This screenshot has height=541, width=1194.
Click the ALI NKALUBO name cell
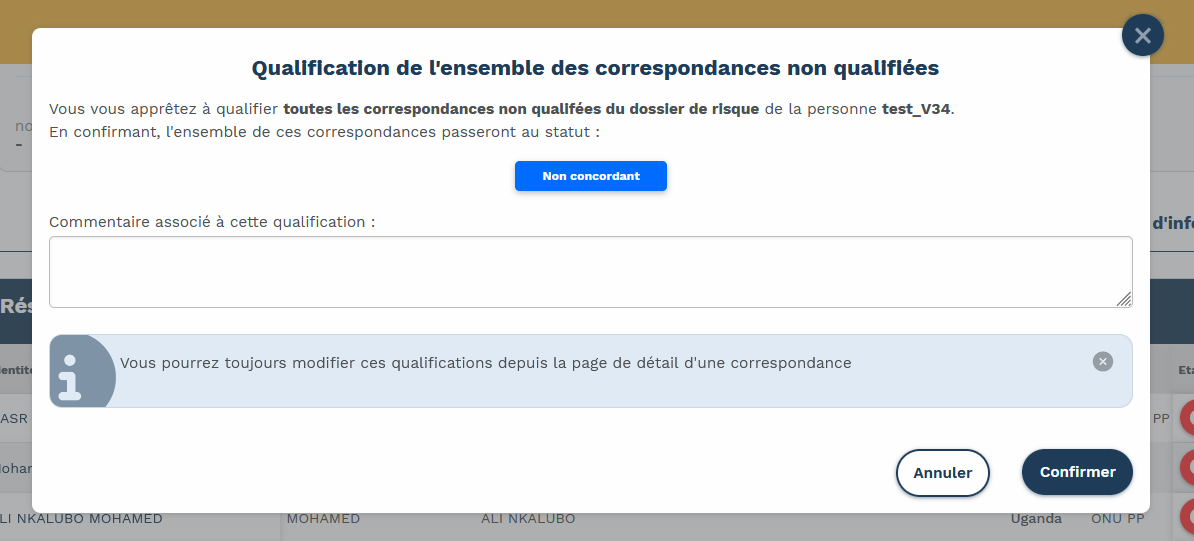click(x=528, y=519)
